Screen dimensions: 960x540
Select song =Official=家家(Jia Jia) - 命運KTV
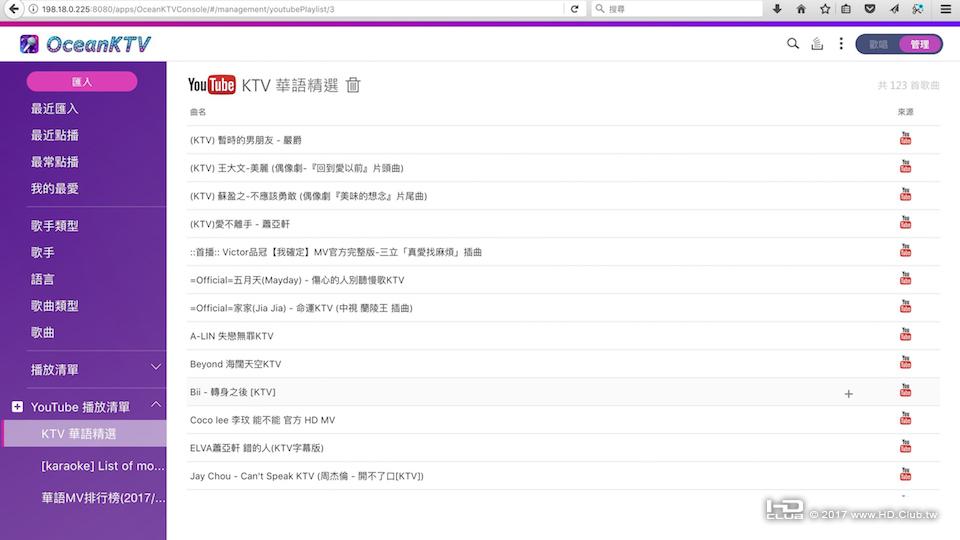click(x=301, y=308)
